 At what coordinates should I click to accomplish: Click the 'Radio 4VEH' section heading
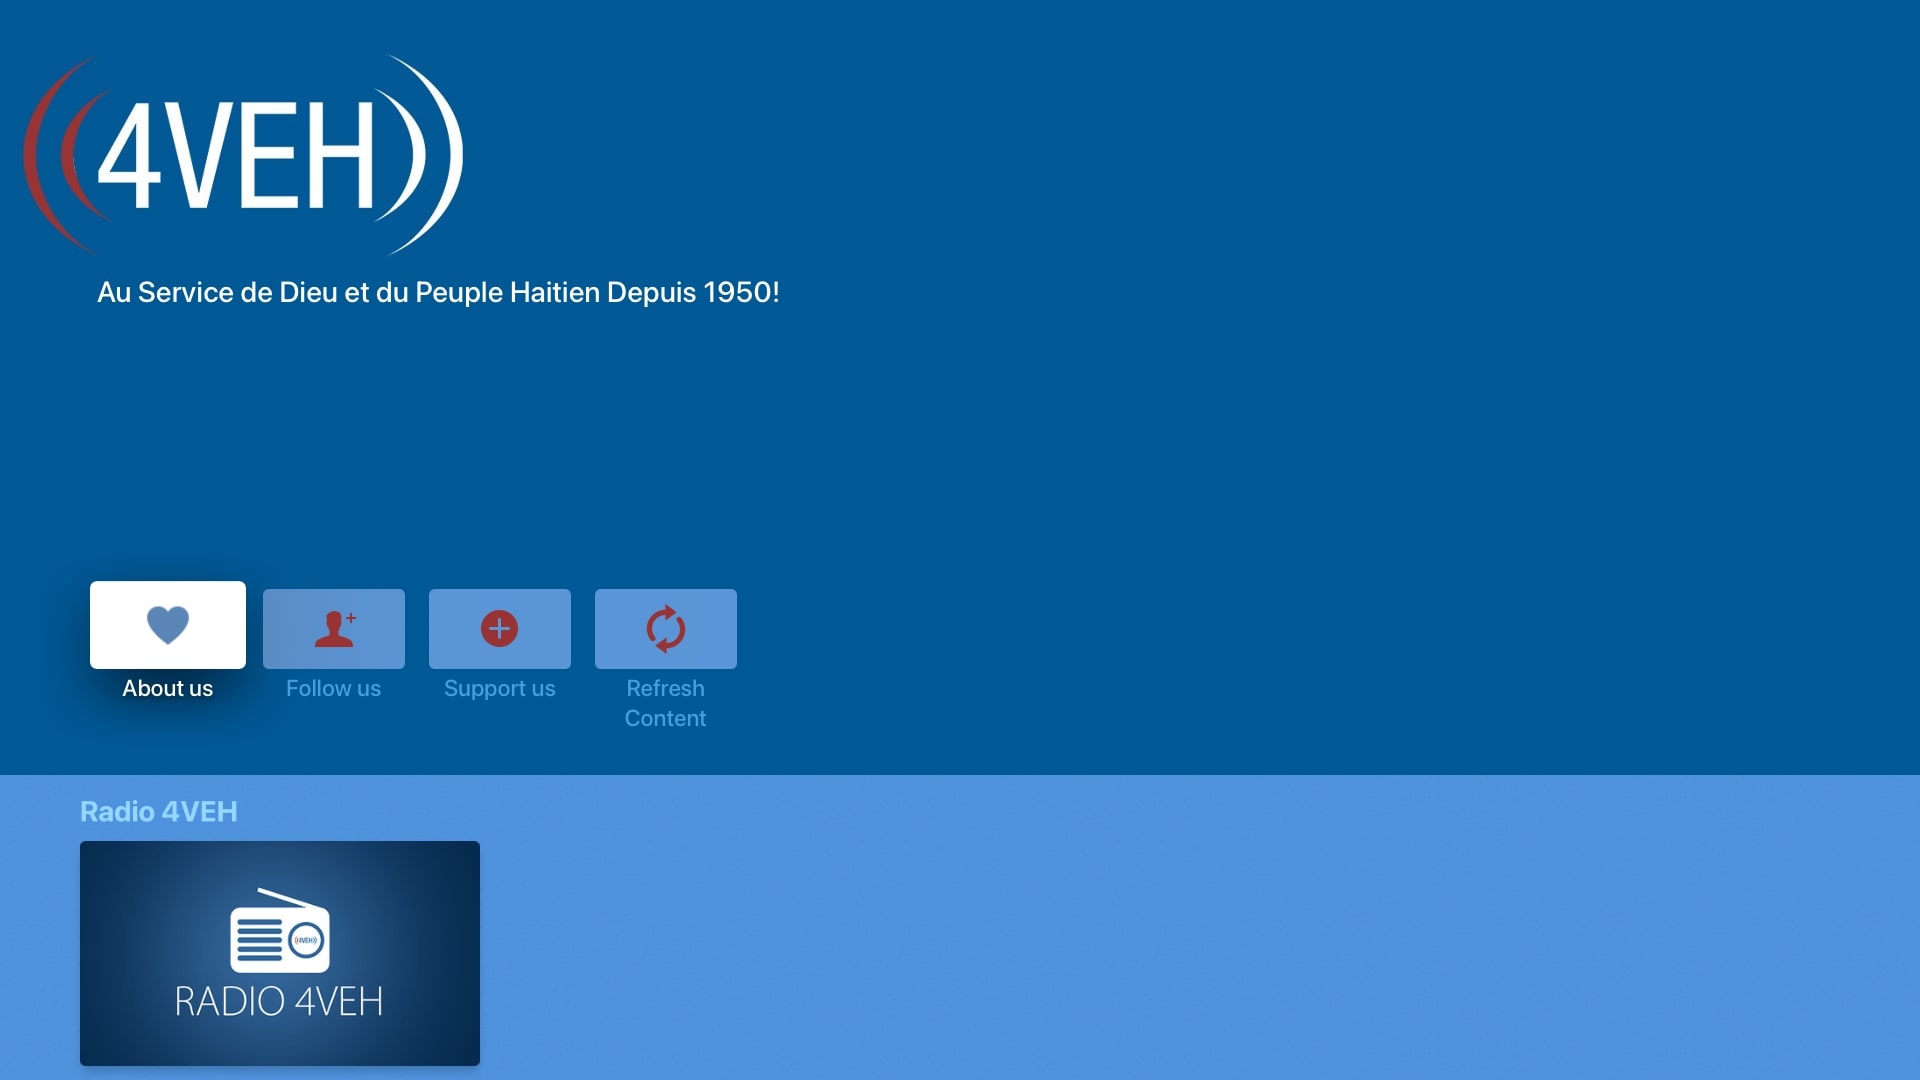(x=159, y=811)
